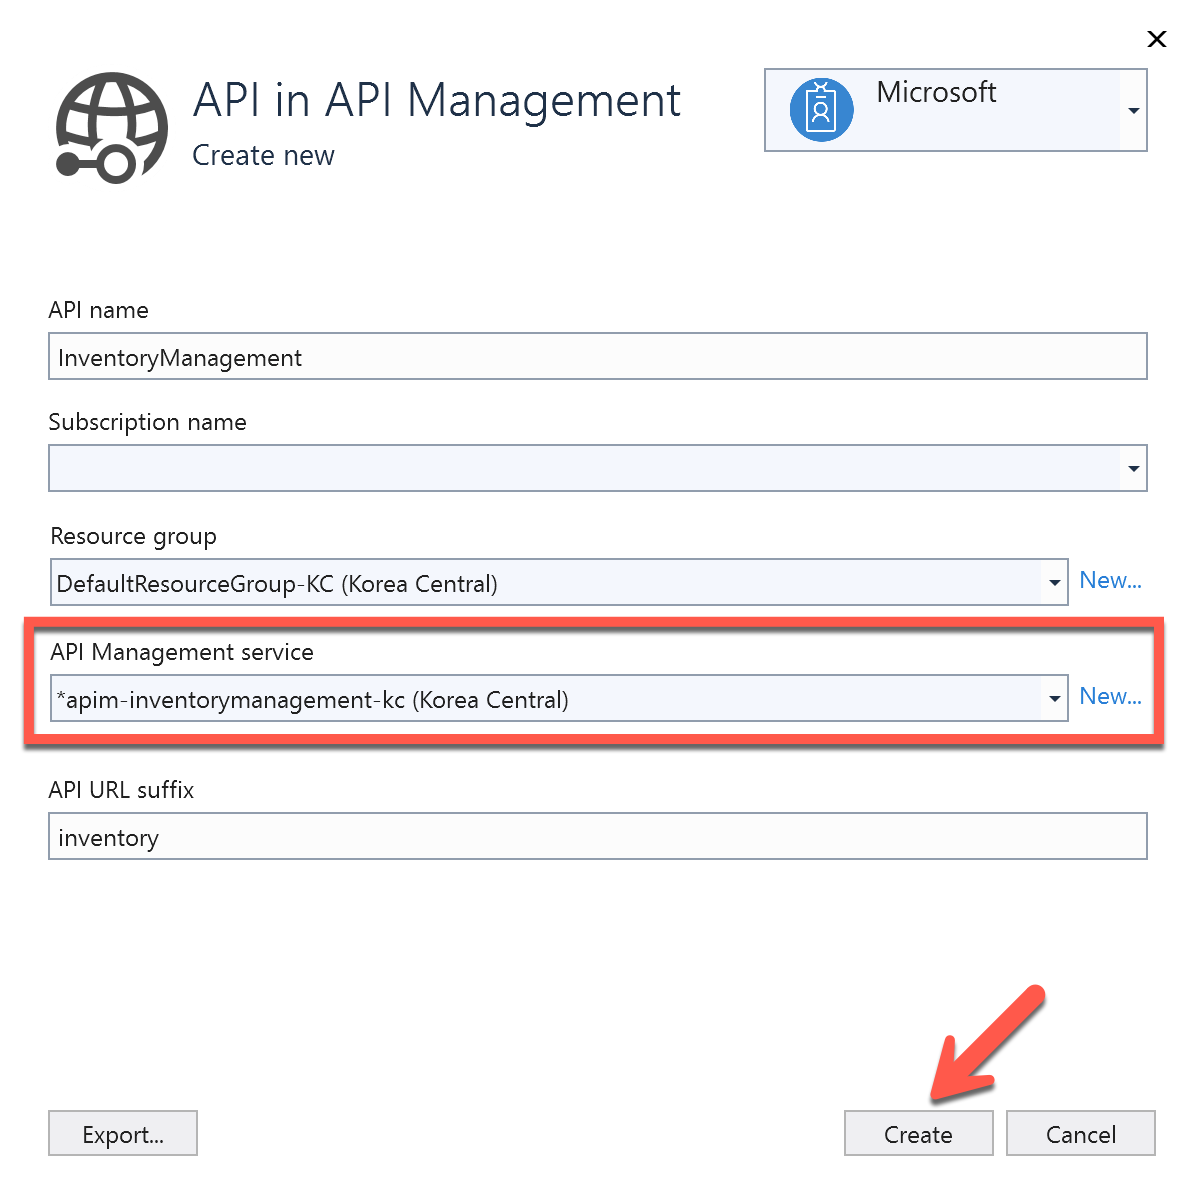The height and width of the screenshot is (1196, 1196).
Task: Close the API Management dialog
Action: click(x=1156, y=39)
